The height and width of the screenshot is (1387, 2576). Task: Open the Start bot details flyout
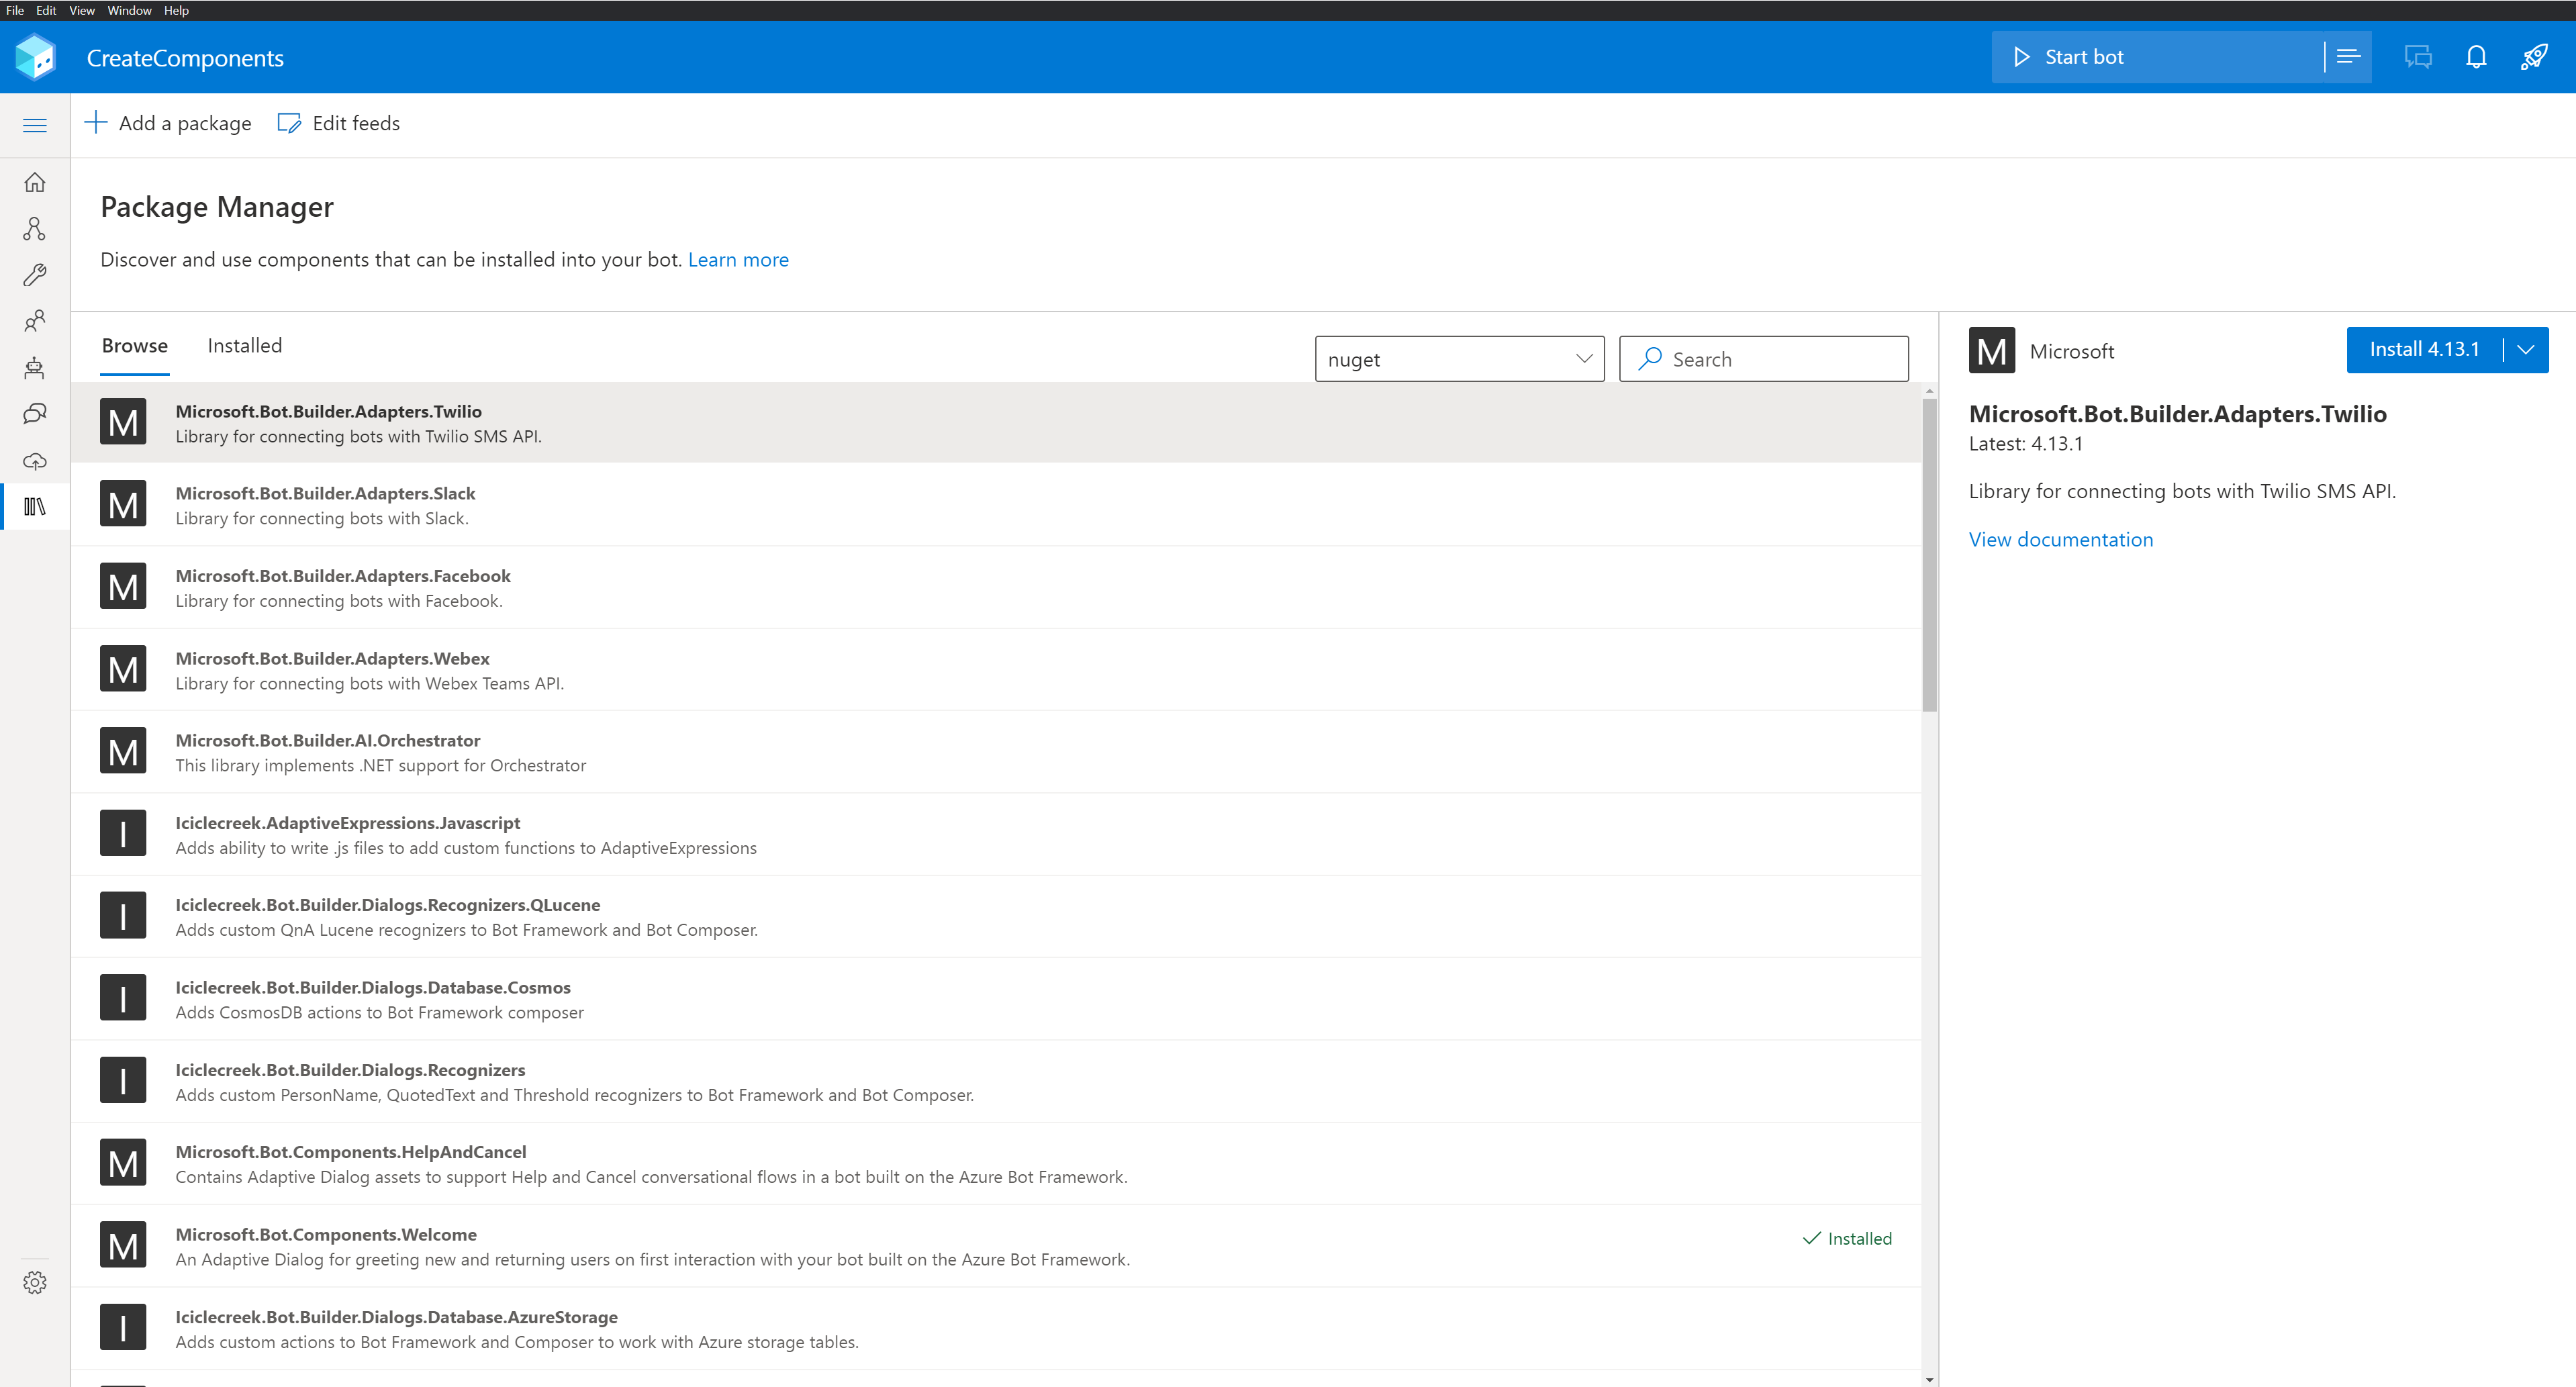(2348, 57)
